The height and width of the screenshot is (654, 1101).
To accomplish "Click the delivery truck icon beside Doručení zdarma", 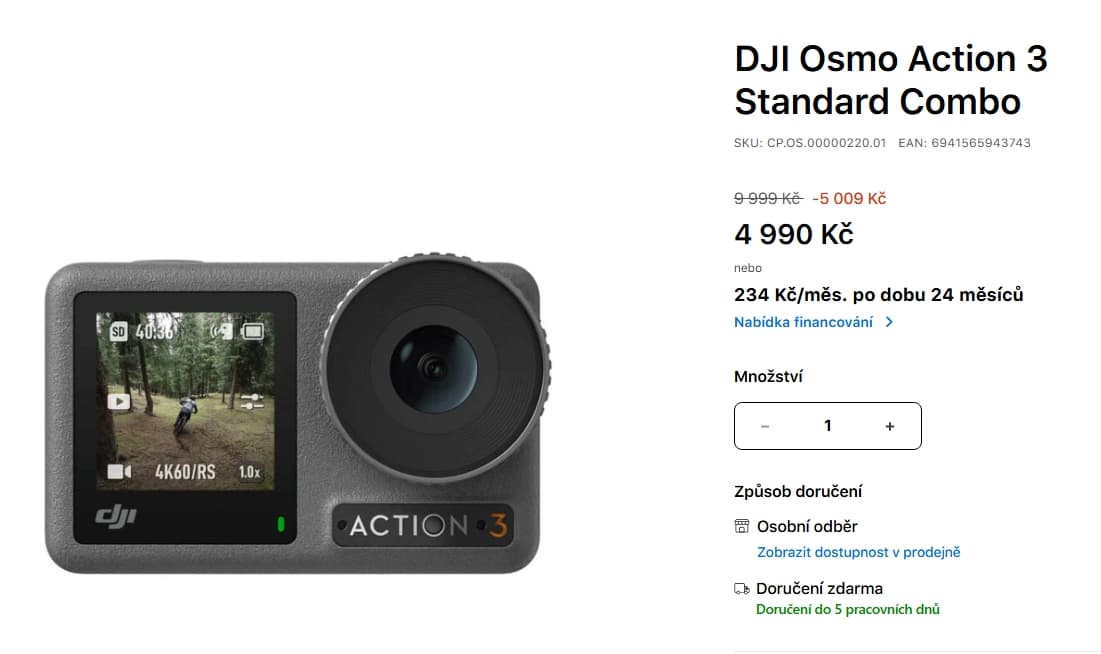I will coord(741,589).
